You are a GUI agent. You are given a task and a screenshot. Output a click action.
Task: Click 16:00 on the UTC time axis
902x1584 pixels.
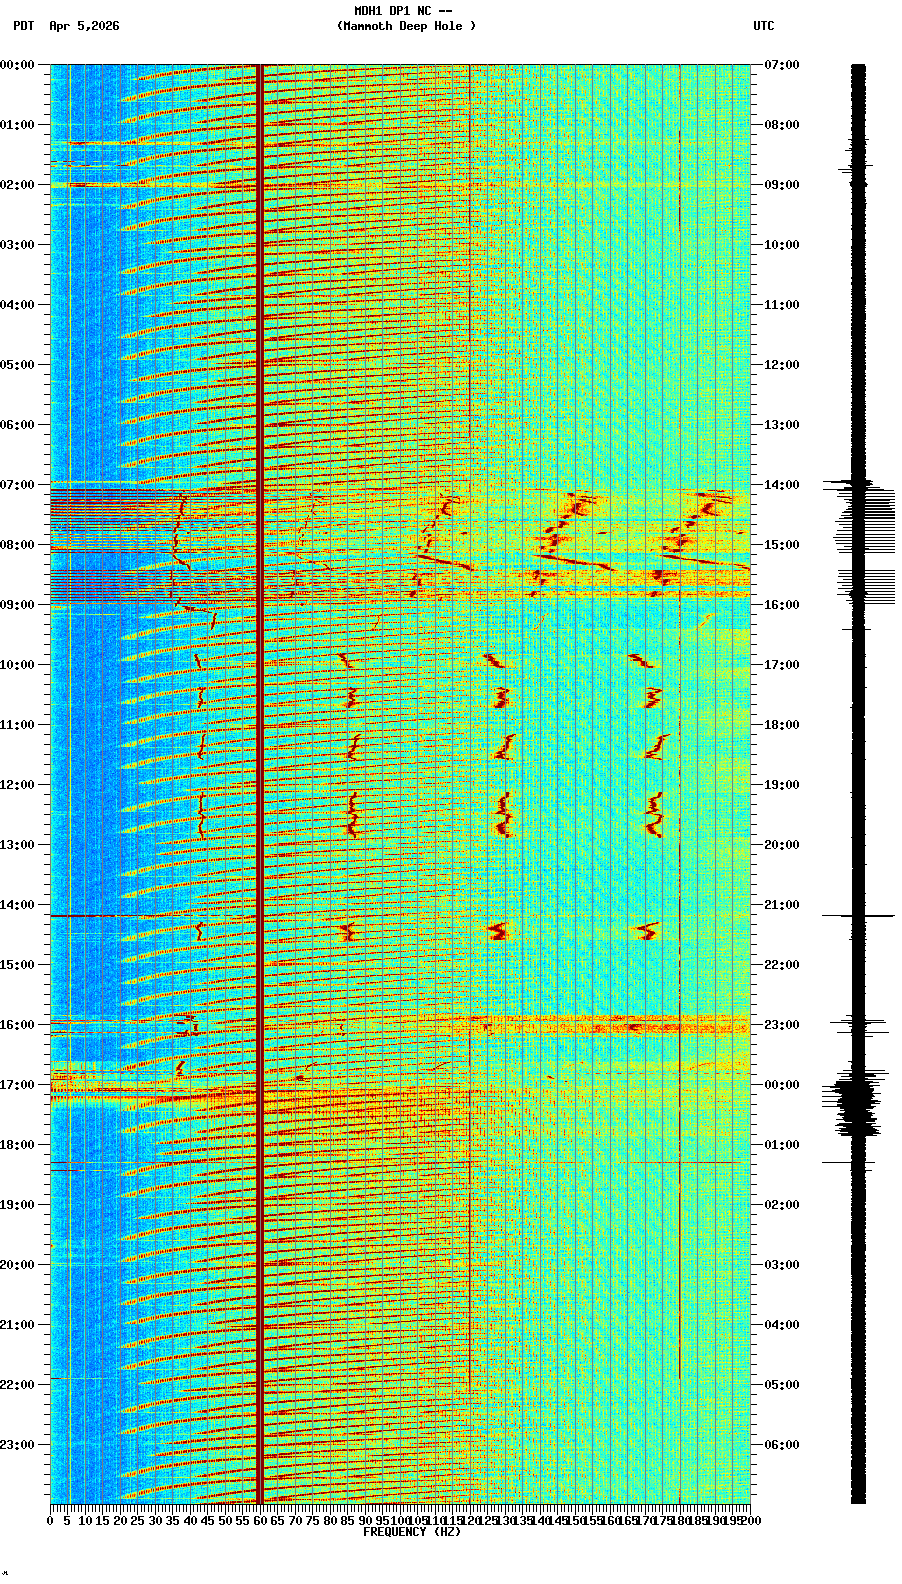coord(782,605)
